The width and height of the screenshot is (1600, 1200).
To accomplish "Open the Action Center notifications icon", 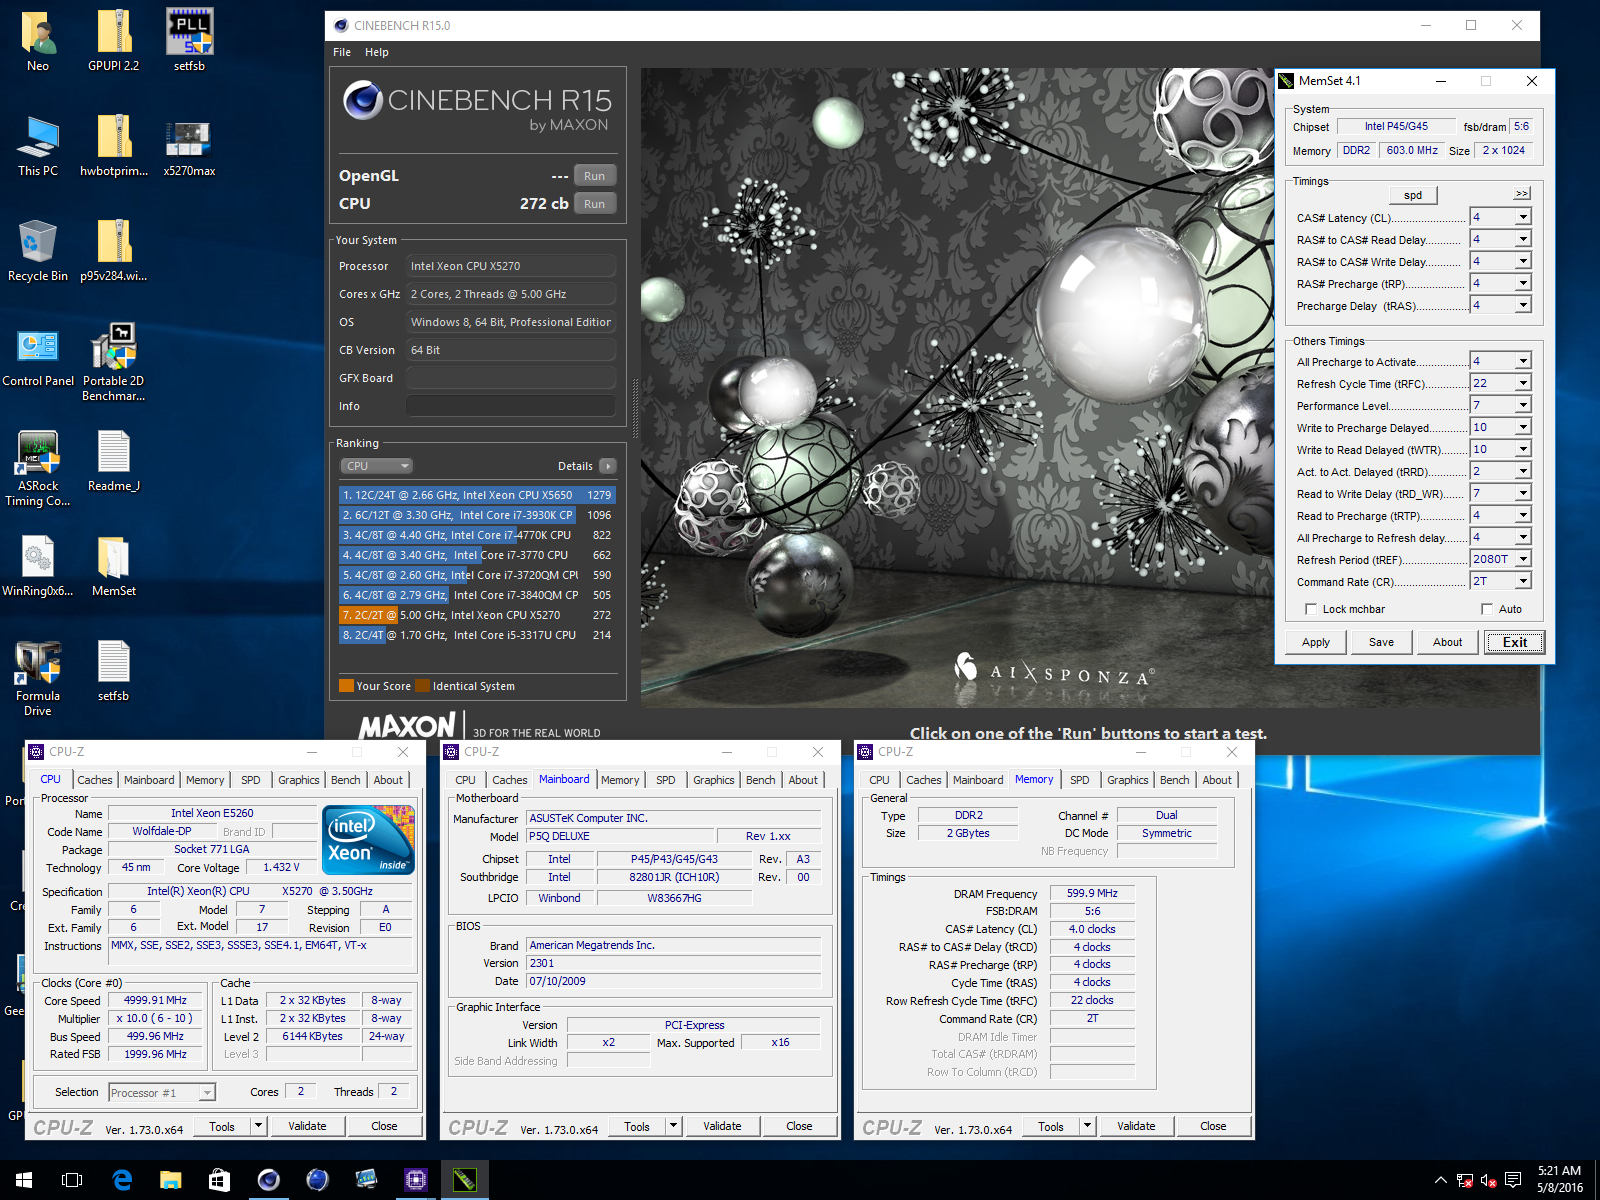I will click(x=1513, y=1180).
